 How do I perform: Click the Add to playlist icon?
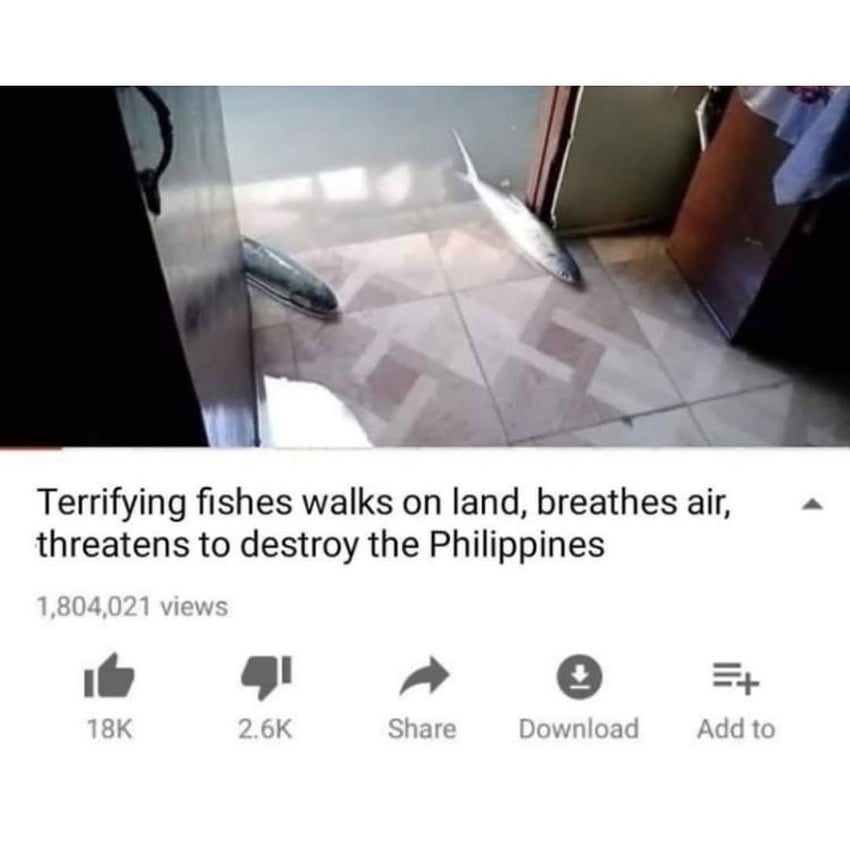pos(736,678)
